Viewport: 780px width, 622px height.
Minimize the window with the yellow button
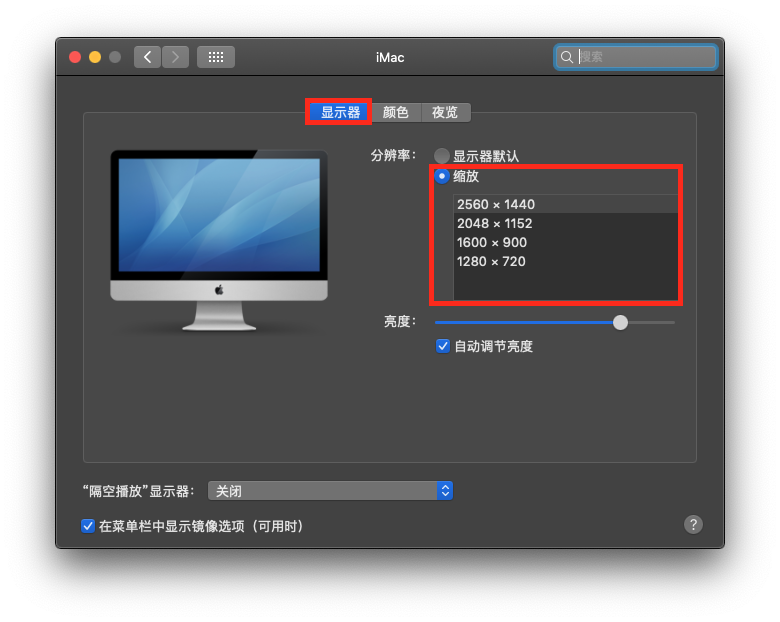tap(95, 57)
